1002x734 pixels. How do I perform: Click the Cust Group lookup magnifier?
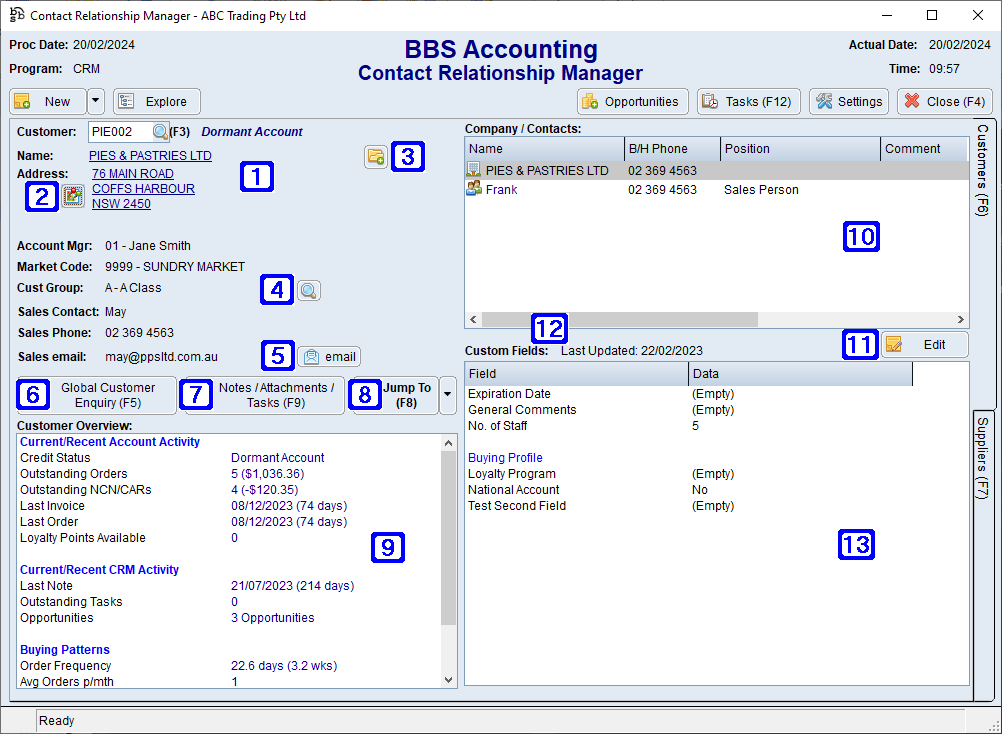(309, 290)
